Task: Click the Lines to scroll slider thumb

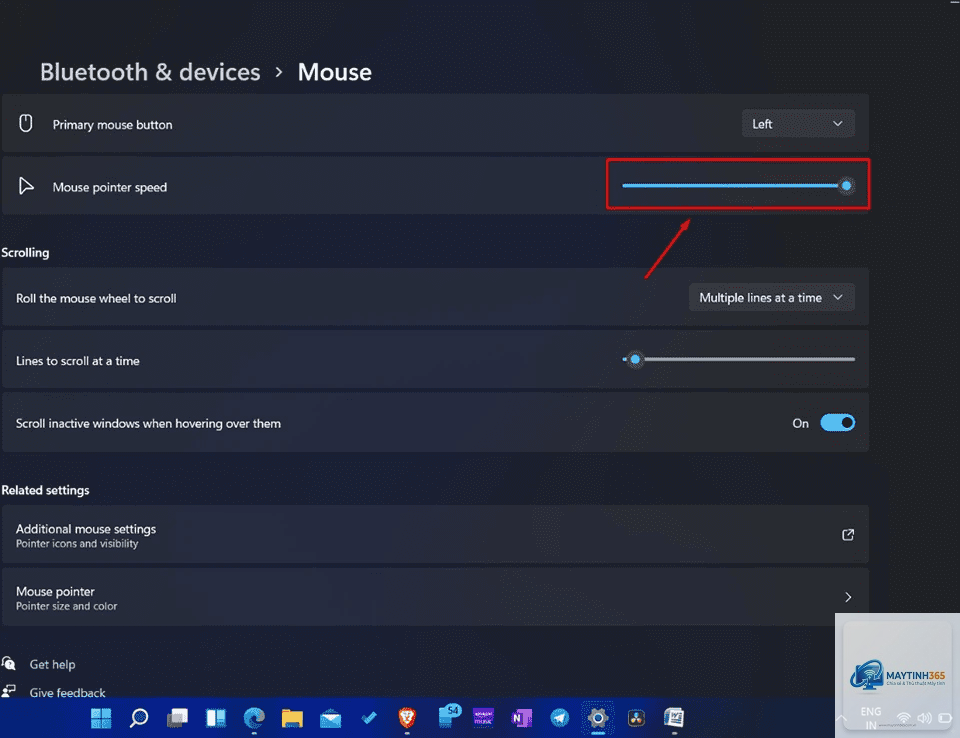Action: (636, 360)
